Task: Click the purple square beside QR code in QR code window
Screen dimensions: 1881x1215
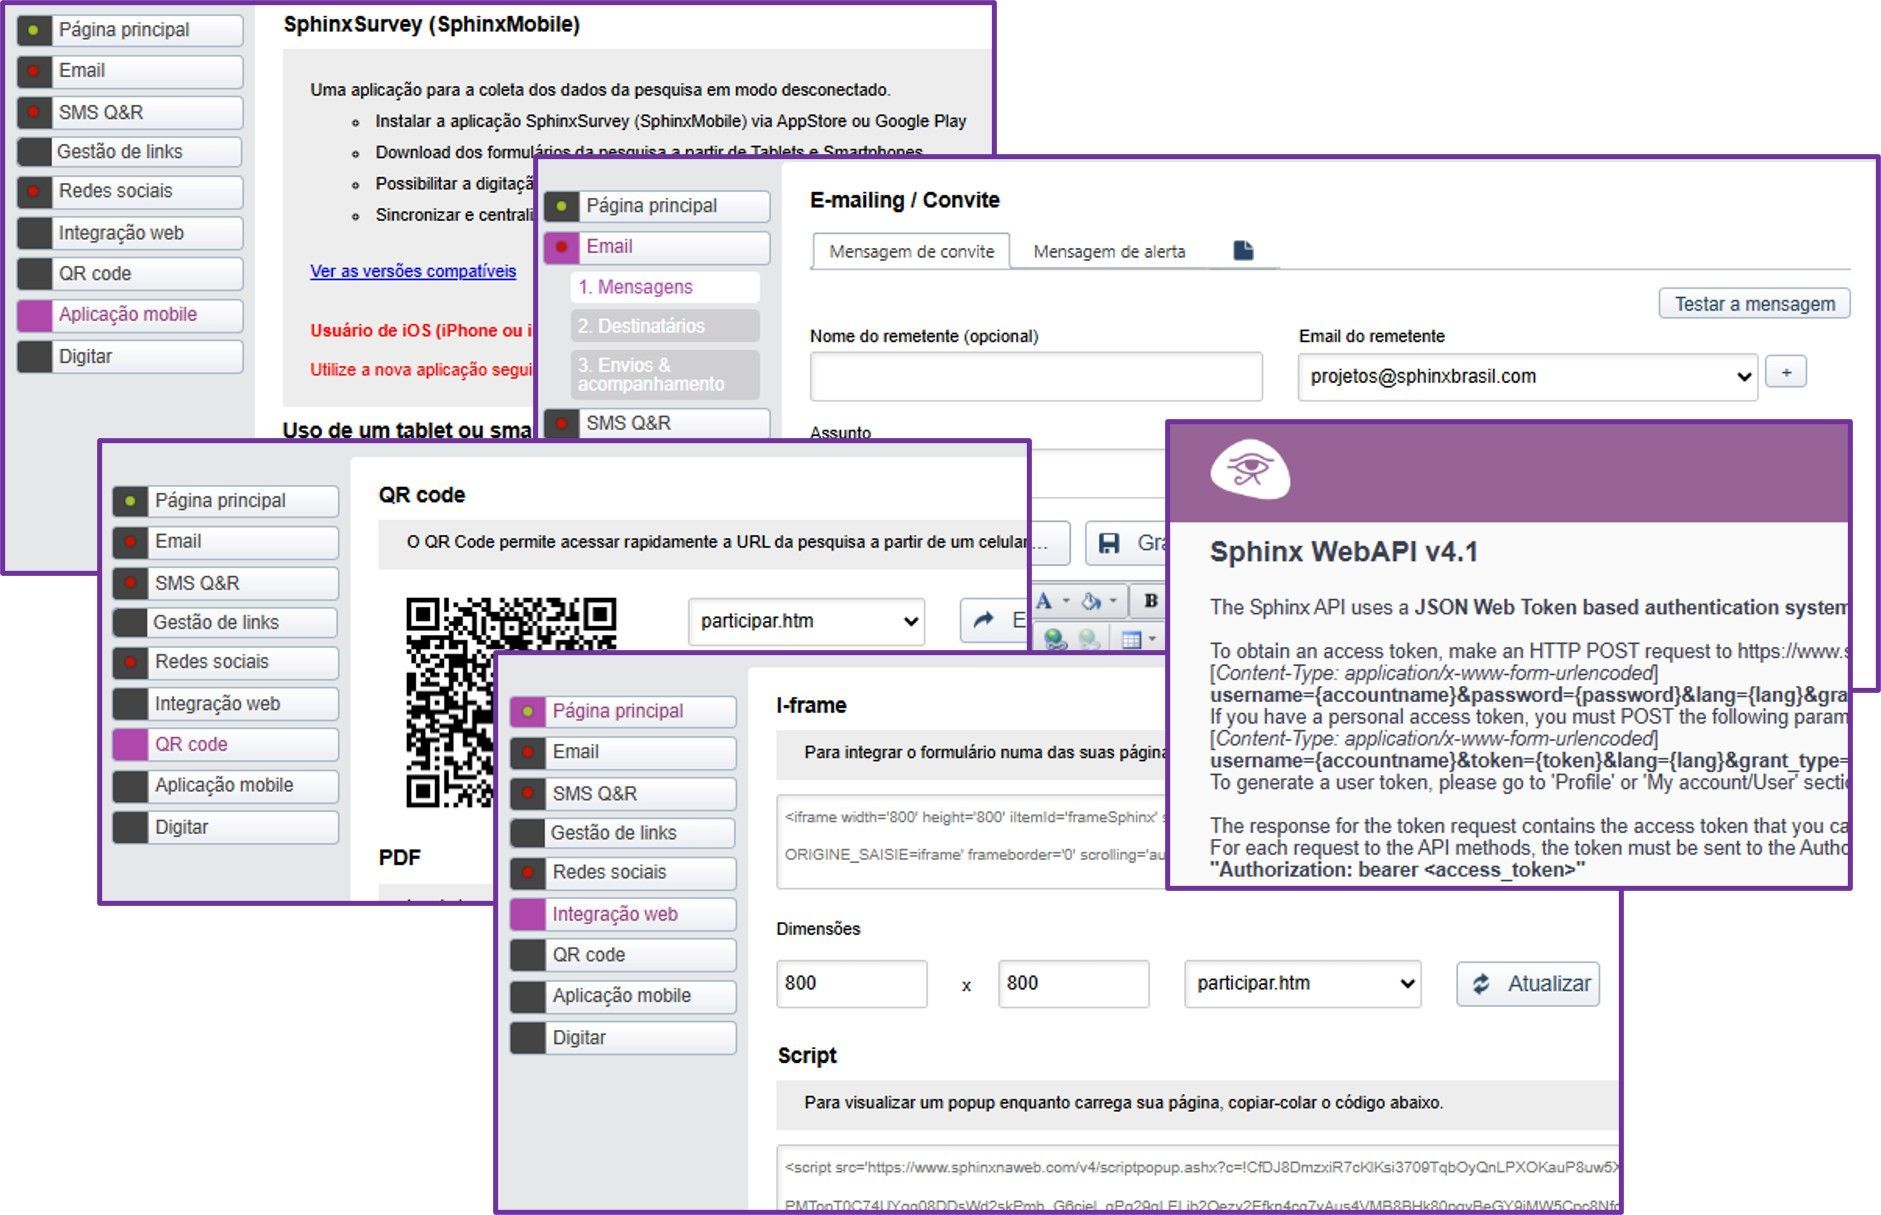Action: [x=130, y=744]
